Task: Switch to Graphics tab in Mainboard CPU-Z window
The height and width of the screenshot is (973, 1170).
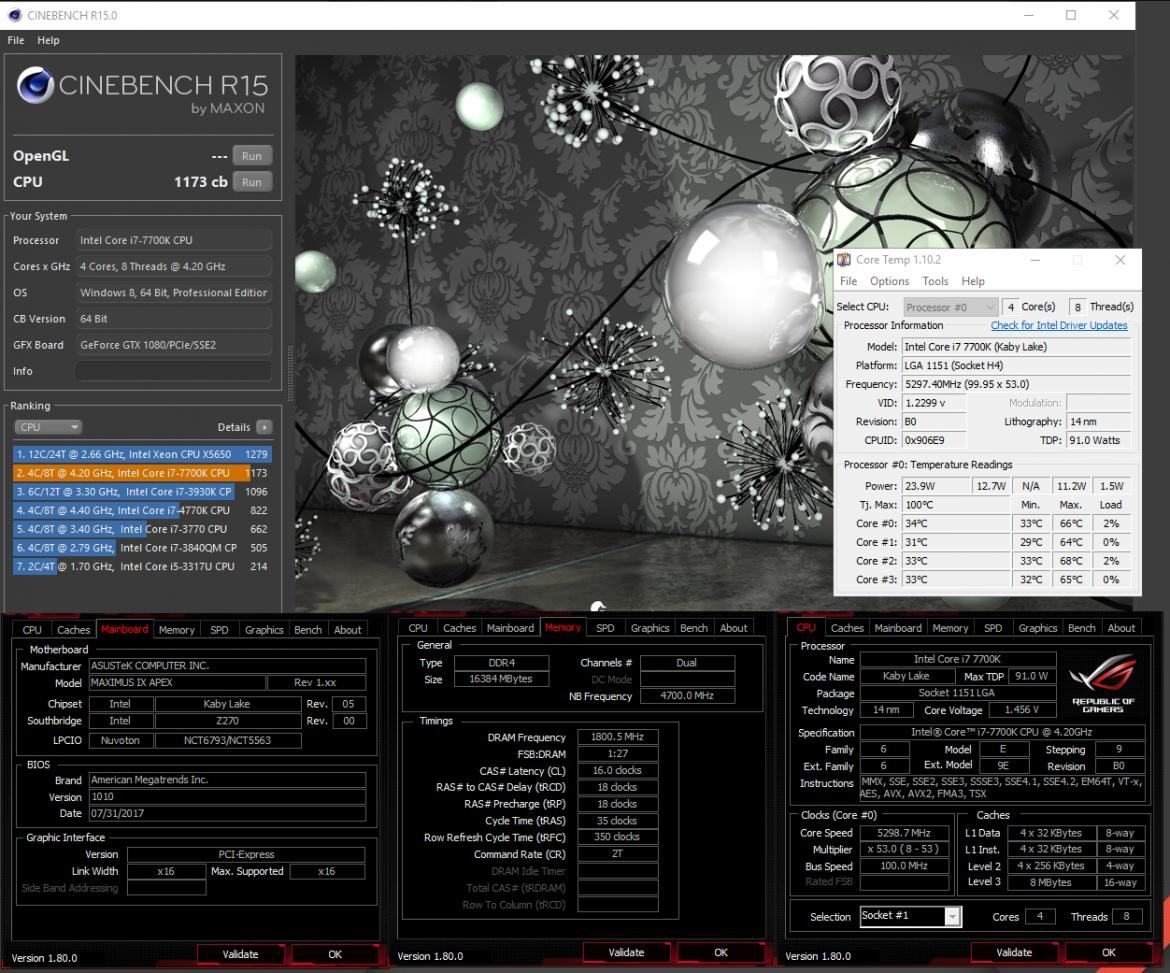Action: click(x=264, y=630)
